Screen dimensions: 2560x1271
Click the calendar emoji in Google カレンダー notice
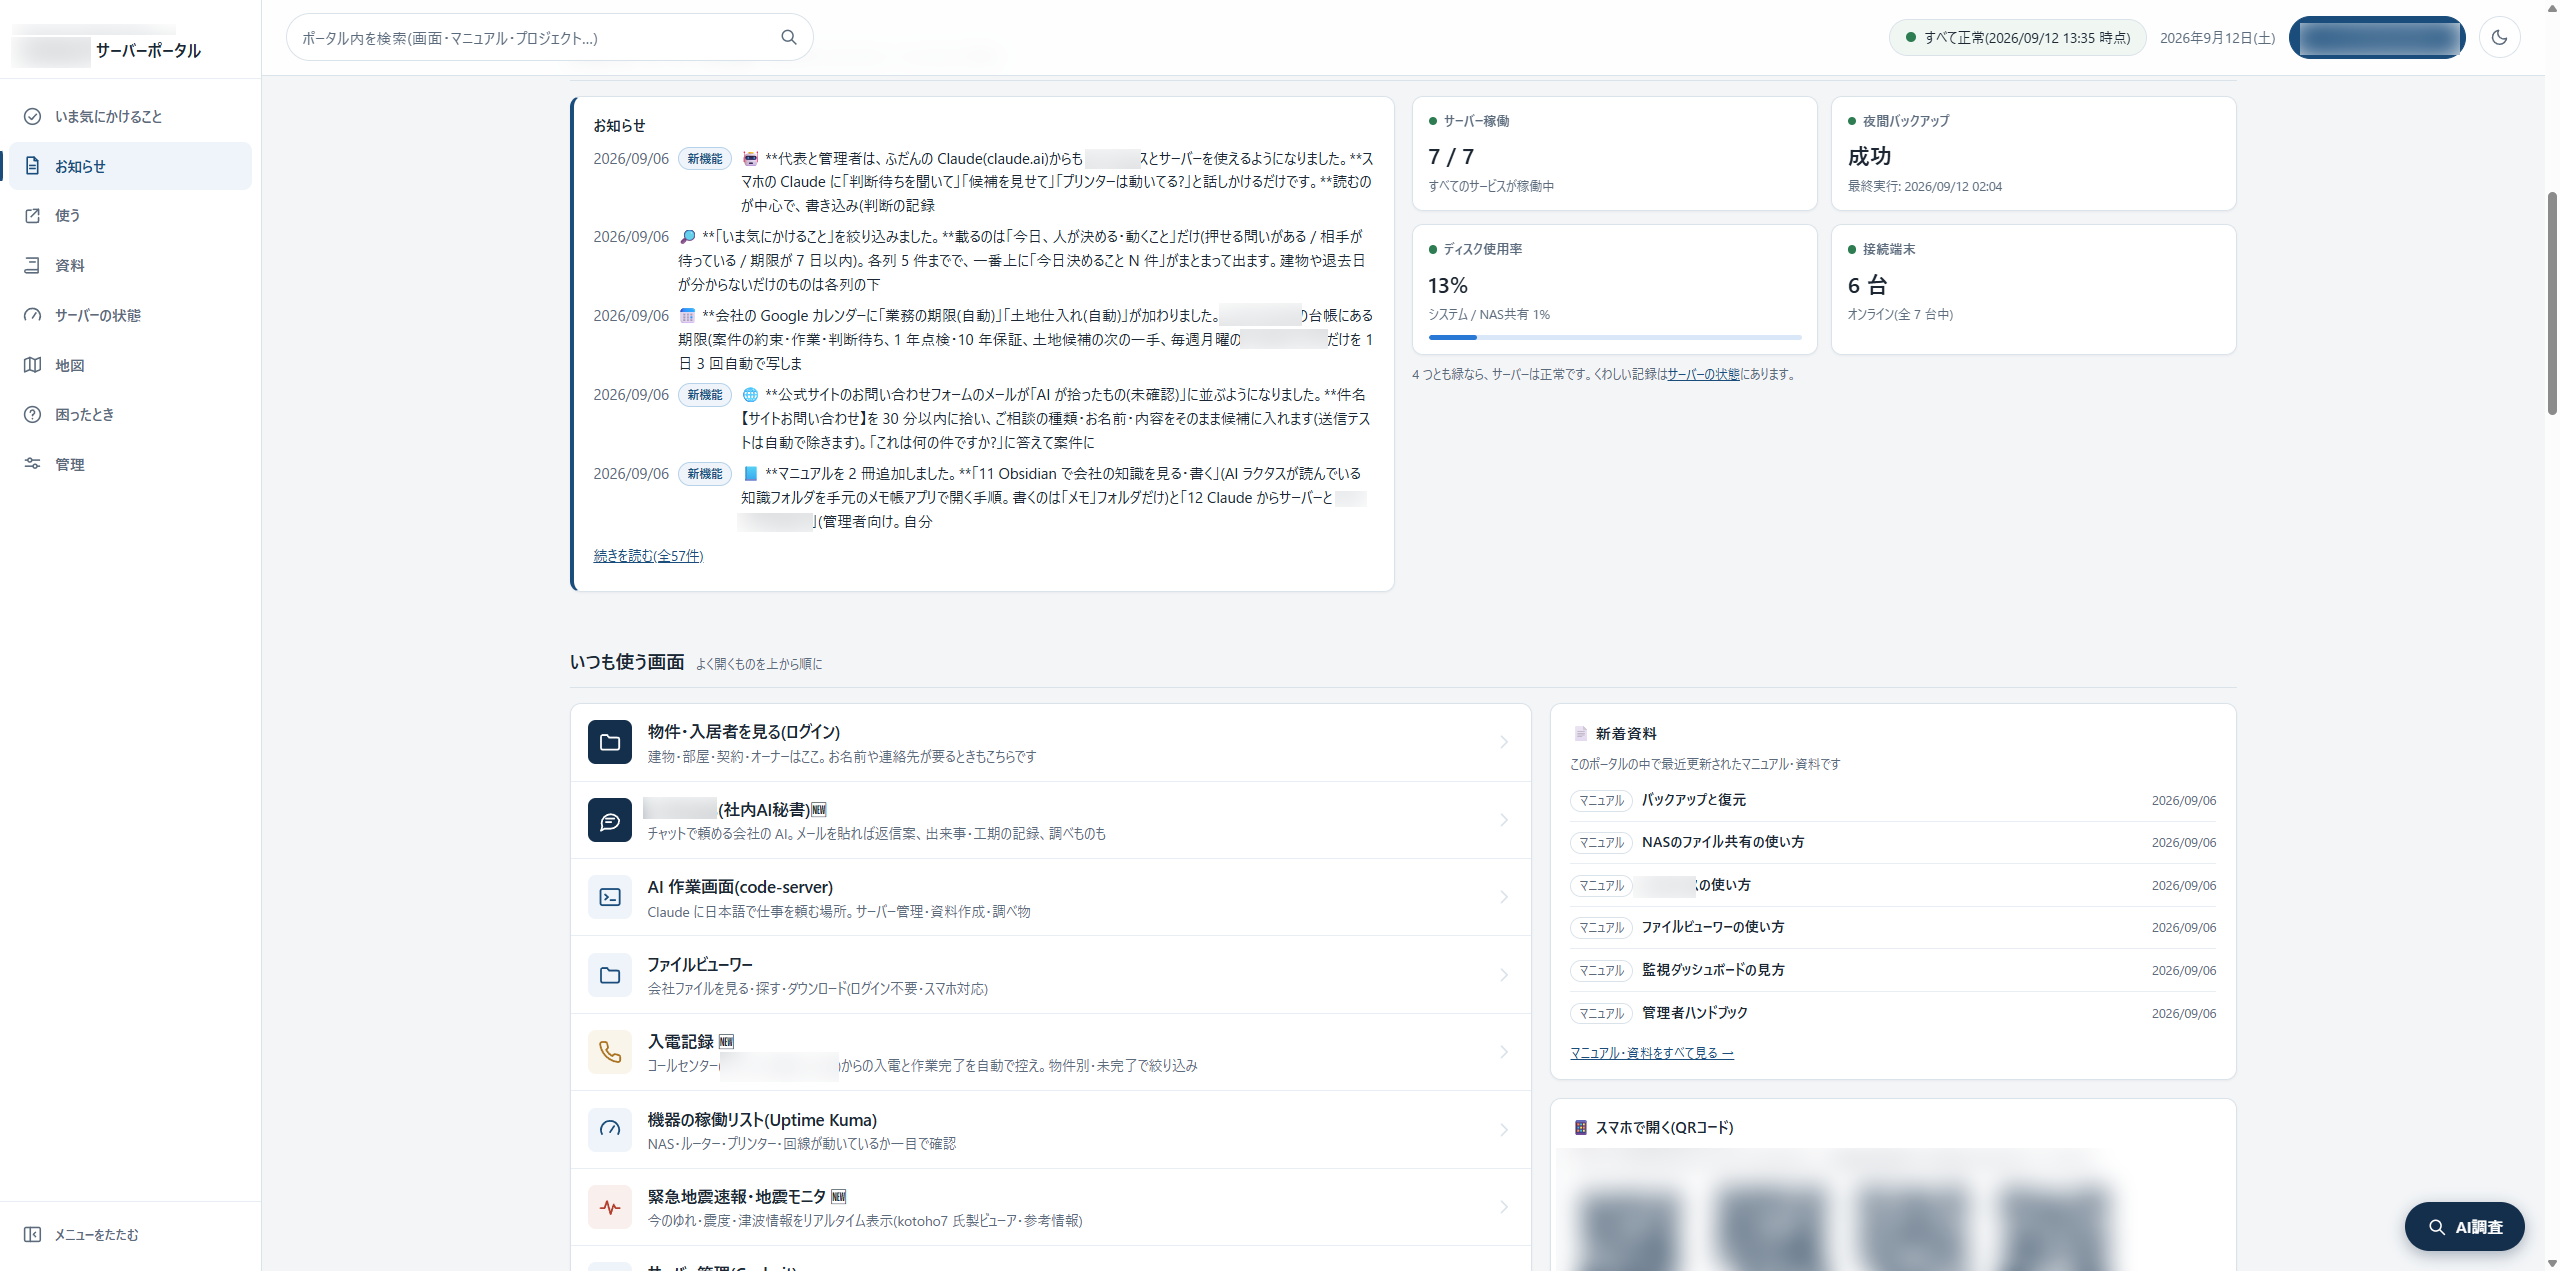coord(687,315)
